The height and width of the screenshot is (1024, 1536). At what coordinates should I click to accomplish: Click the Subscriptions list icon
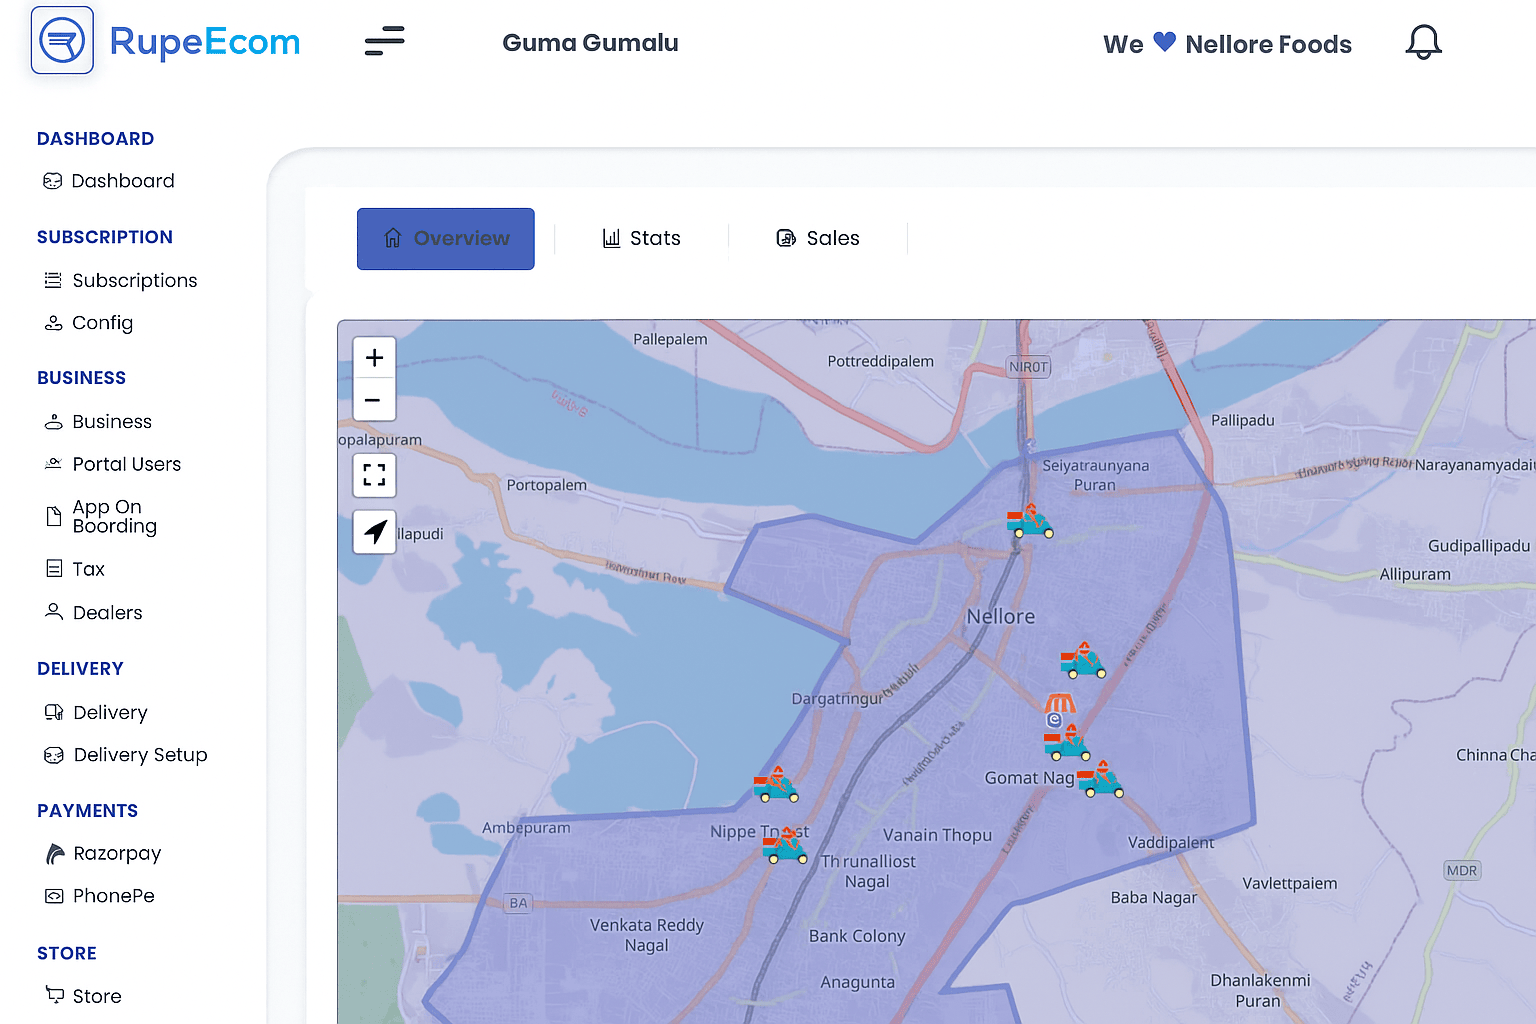(53, 280)
